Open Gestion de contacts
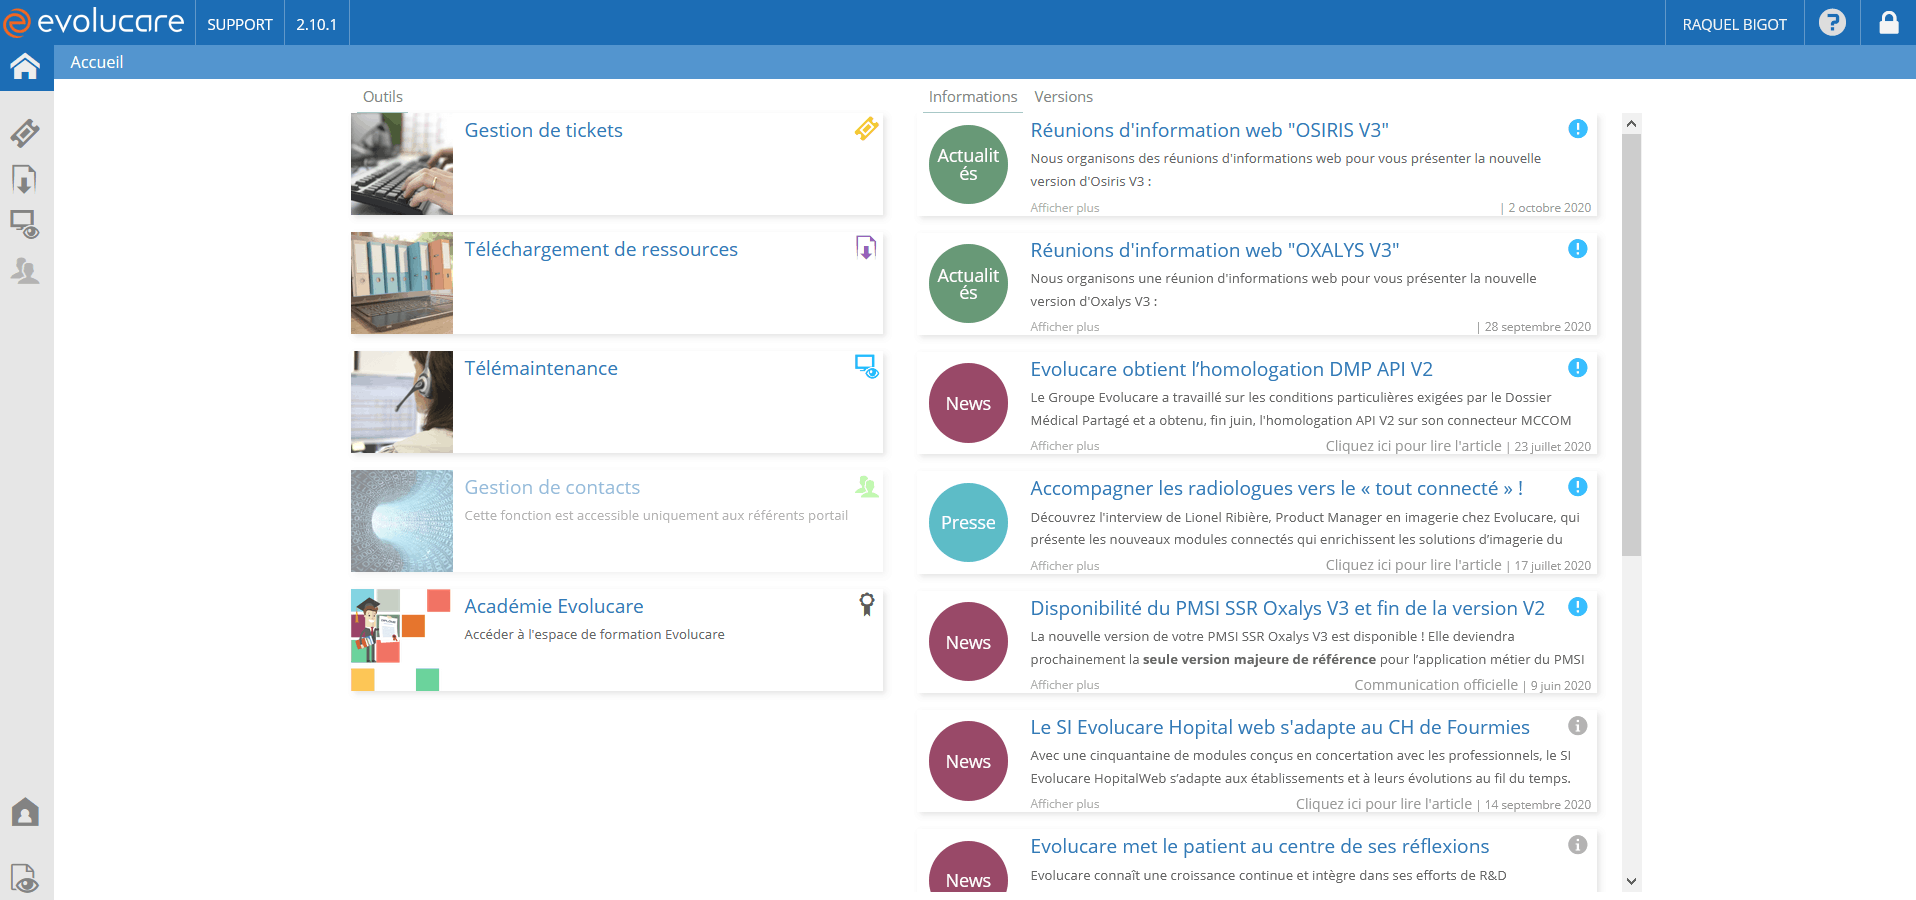The image size is (1916, 900). pos(552,487)
